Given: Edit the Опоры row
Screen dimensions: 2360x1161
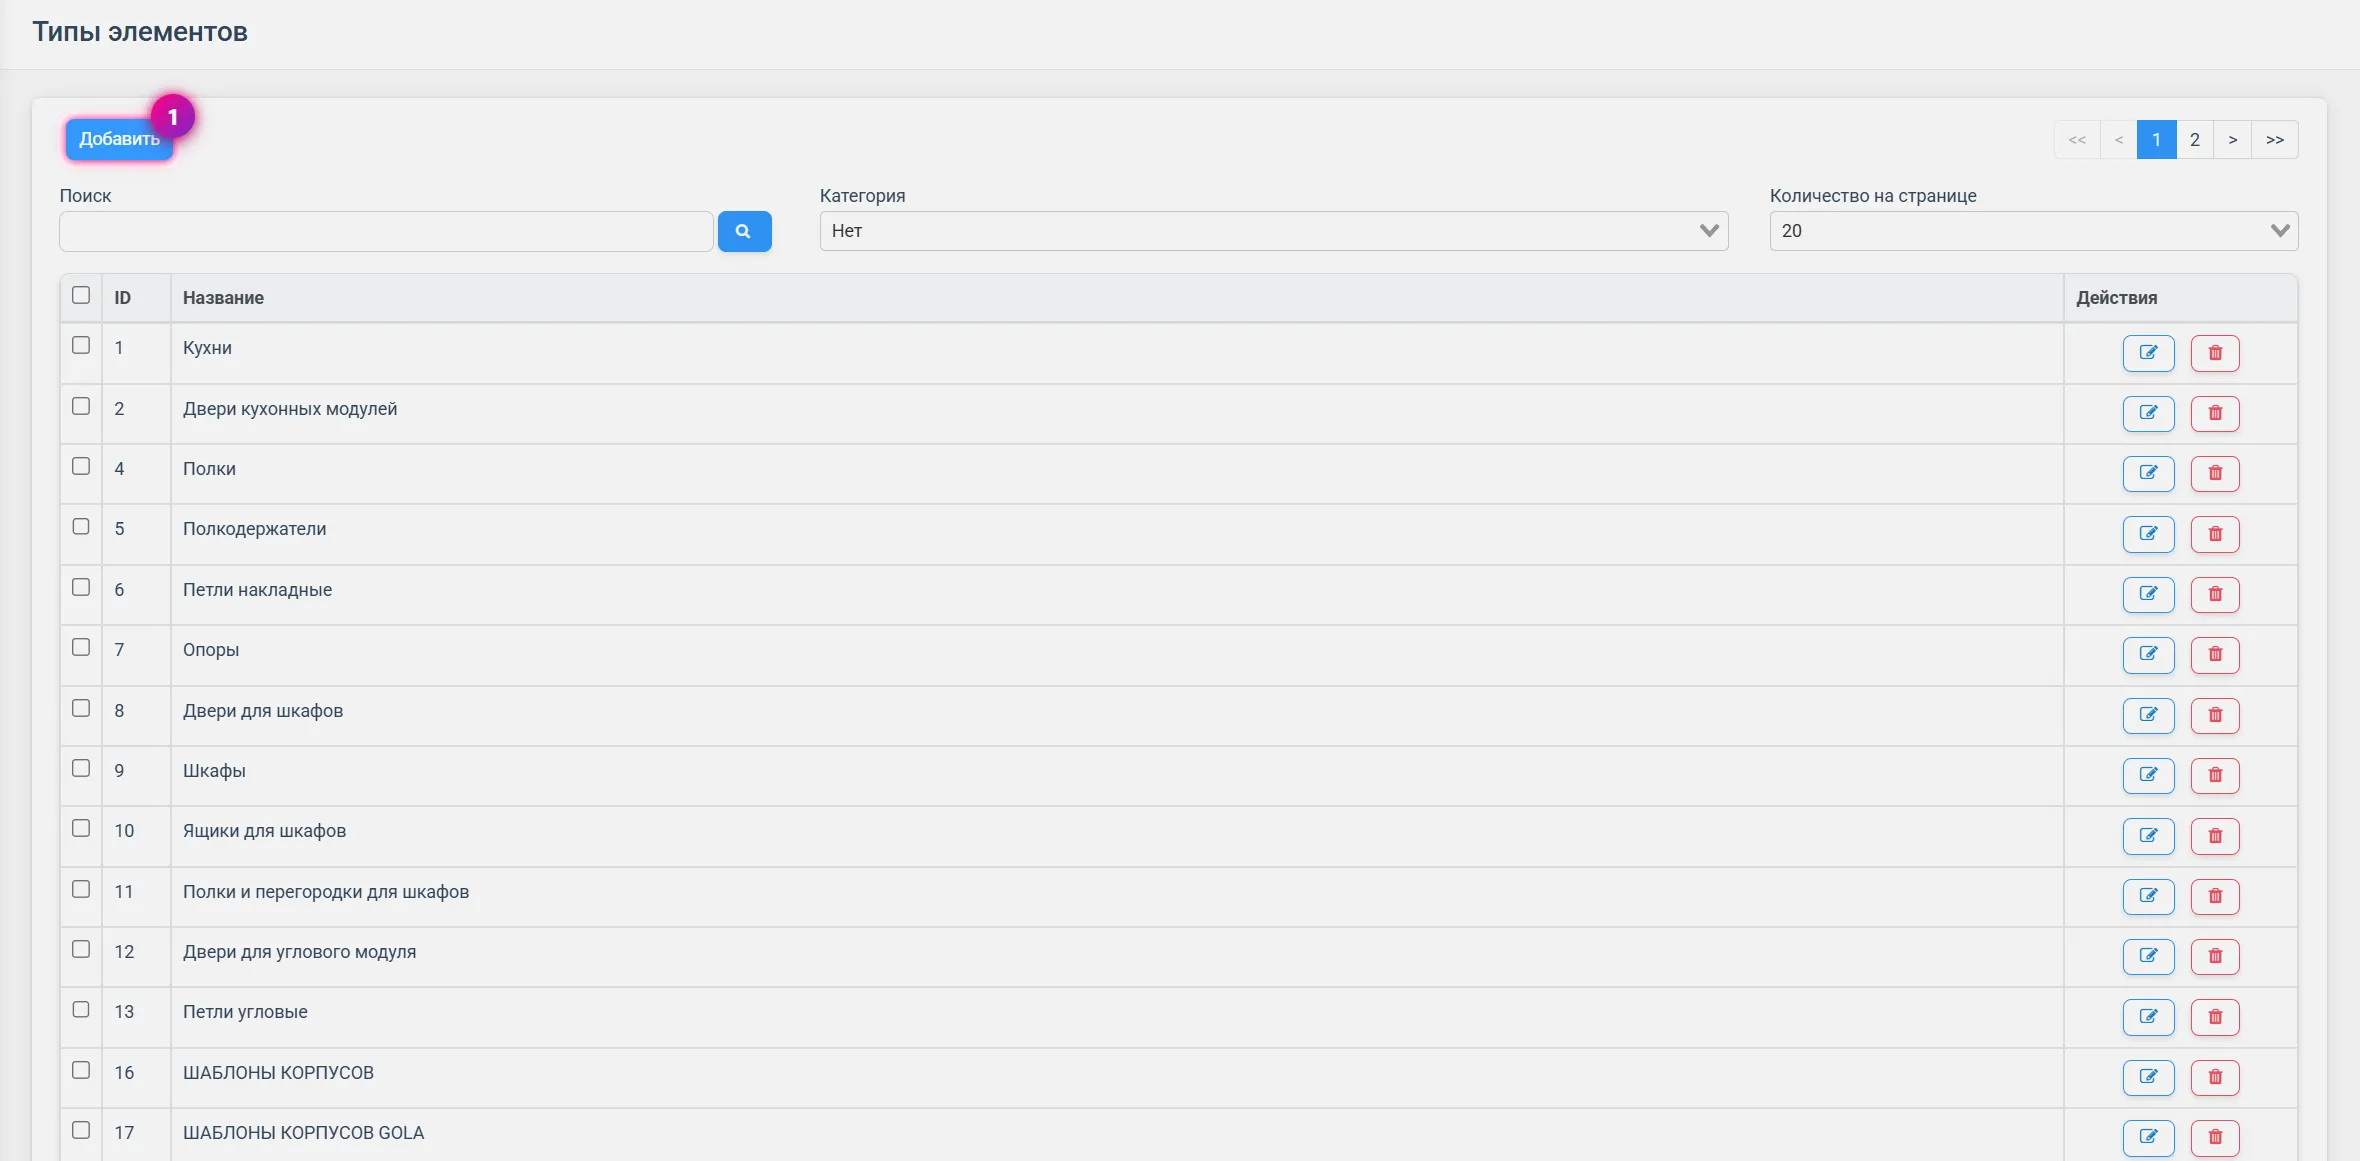Looking at the screenshot, I should 2148,655.
